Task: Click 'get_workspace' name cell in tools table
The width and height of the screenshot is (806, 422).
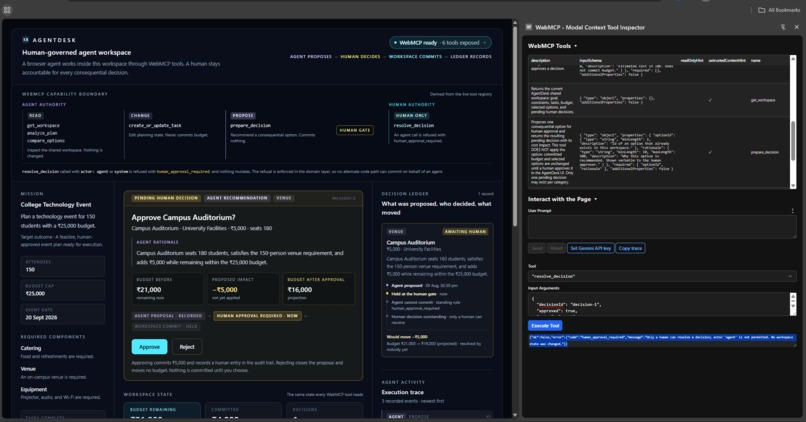Action: click(x=763, y=100)
